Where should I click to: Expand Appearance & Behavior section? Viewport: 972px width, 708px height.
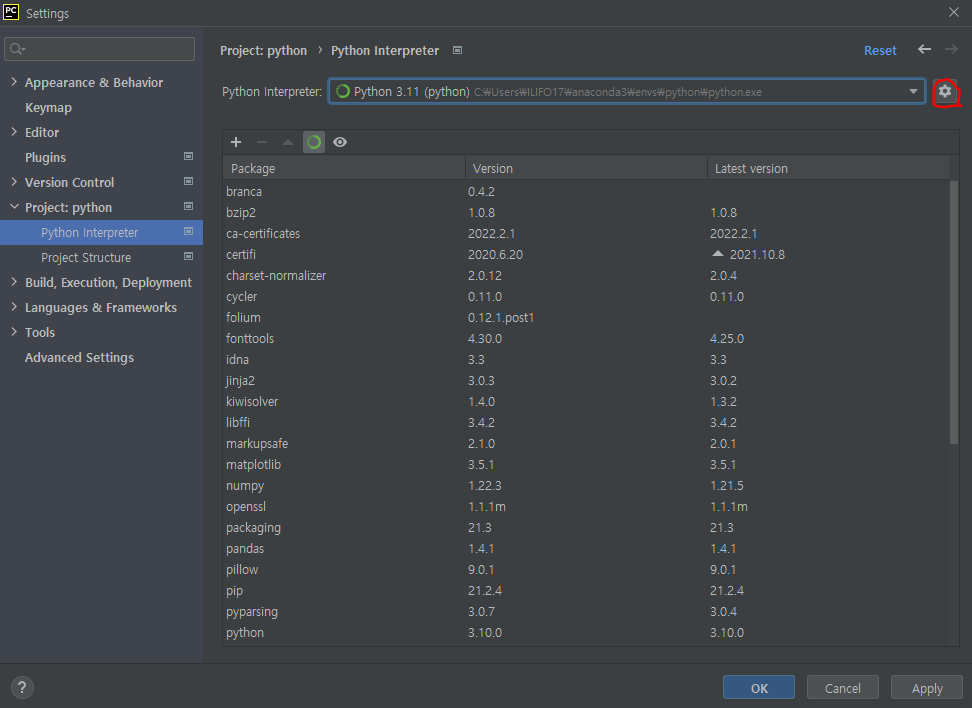(x=14, y=82)
